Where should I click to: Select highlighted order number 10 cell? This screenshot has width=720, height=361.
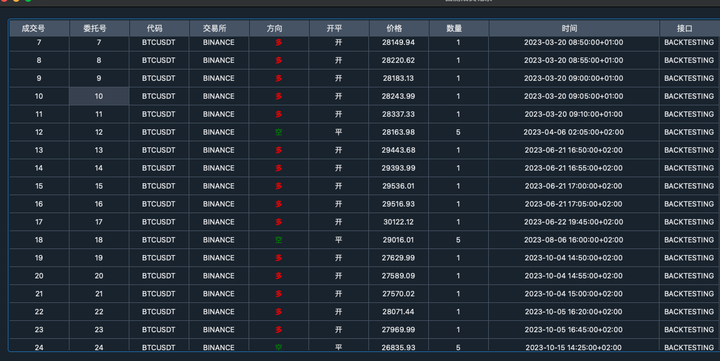(99, 96)
